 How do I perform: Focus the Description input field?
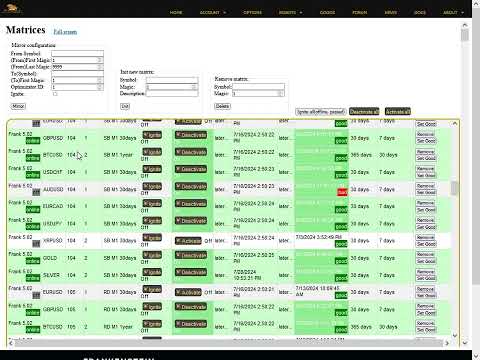172,94
